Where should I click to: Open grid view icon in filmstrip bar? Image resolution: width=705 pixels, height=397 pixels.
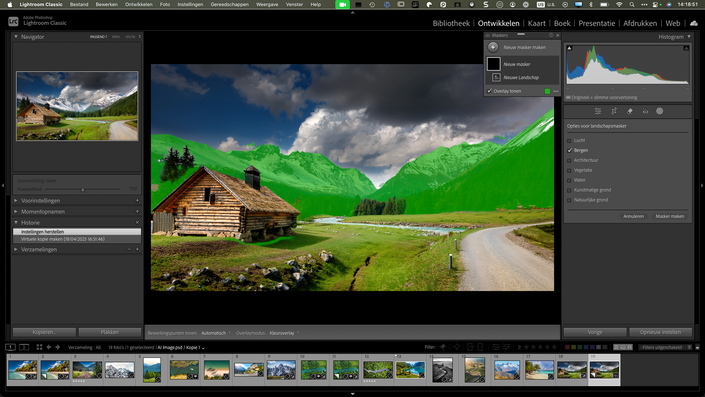pyautogui.click(x=39, y=347)
